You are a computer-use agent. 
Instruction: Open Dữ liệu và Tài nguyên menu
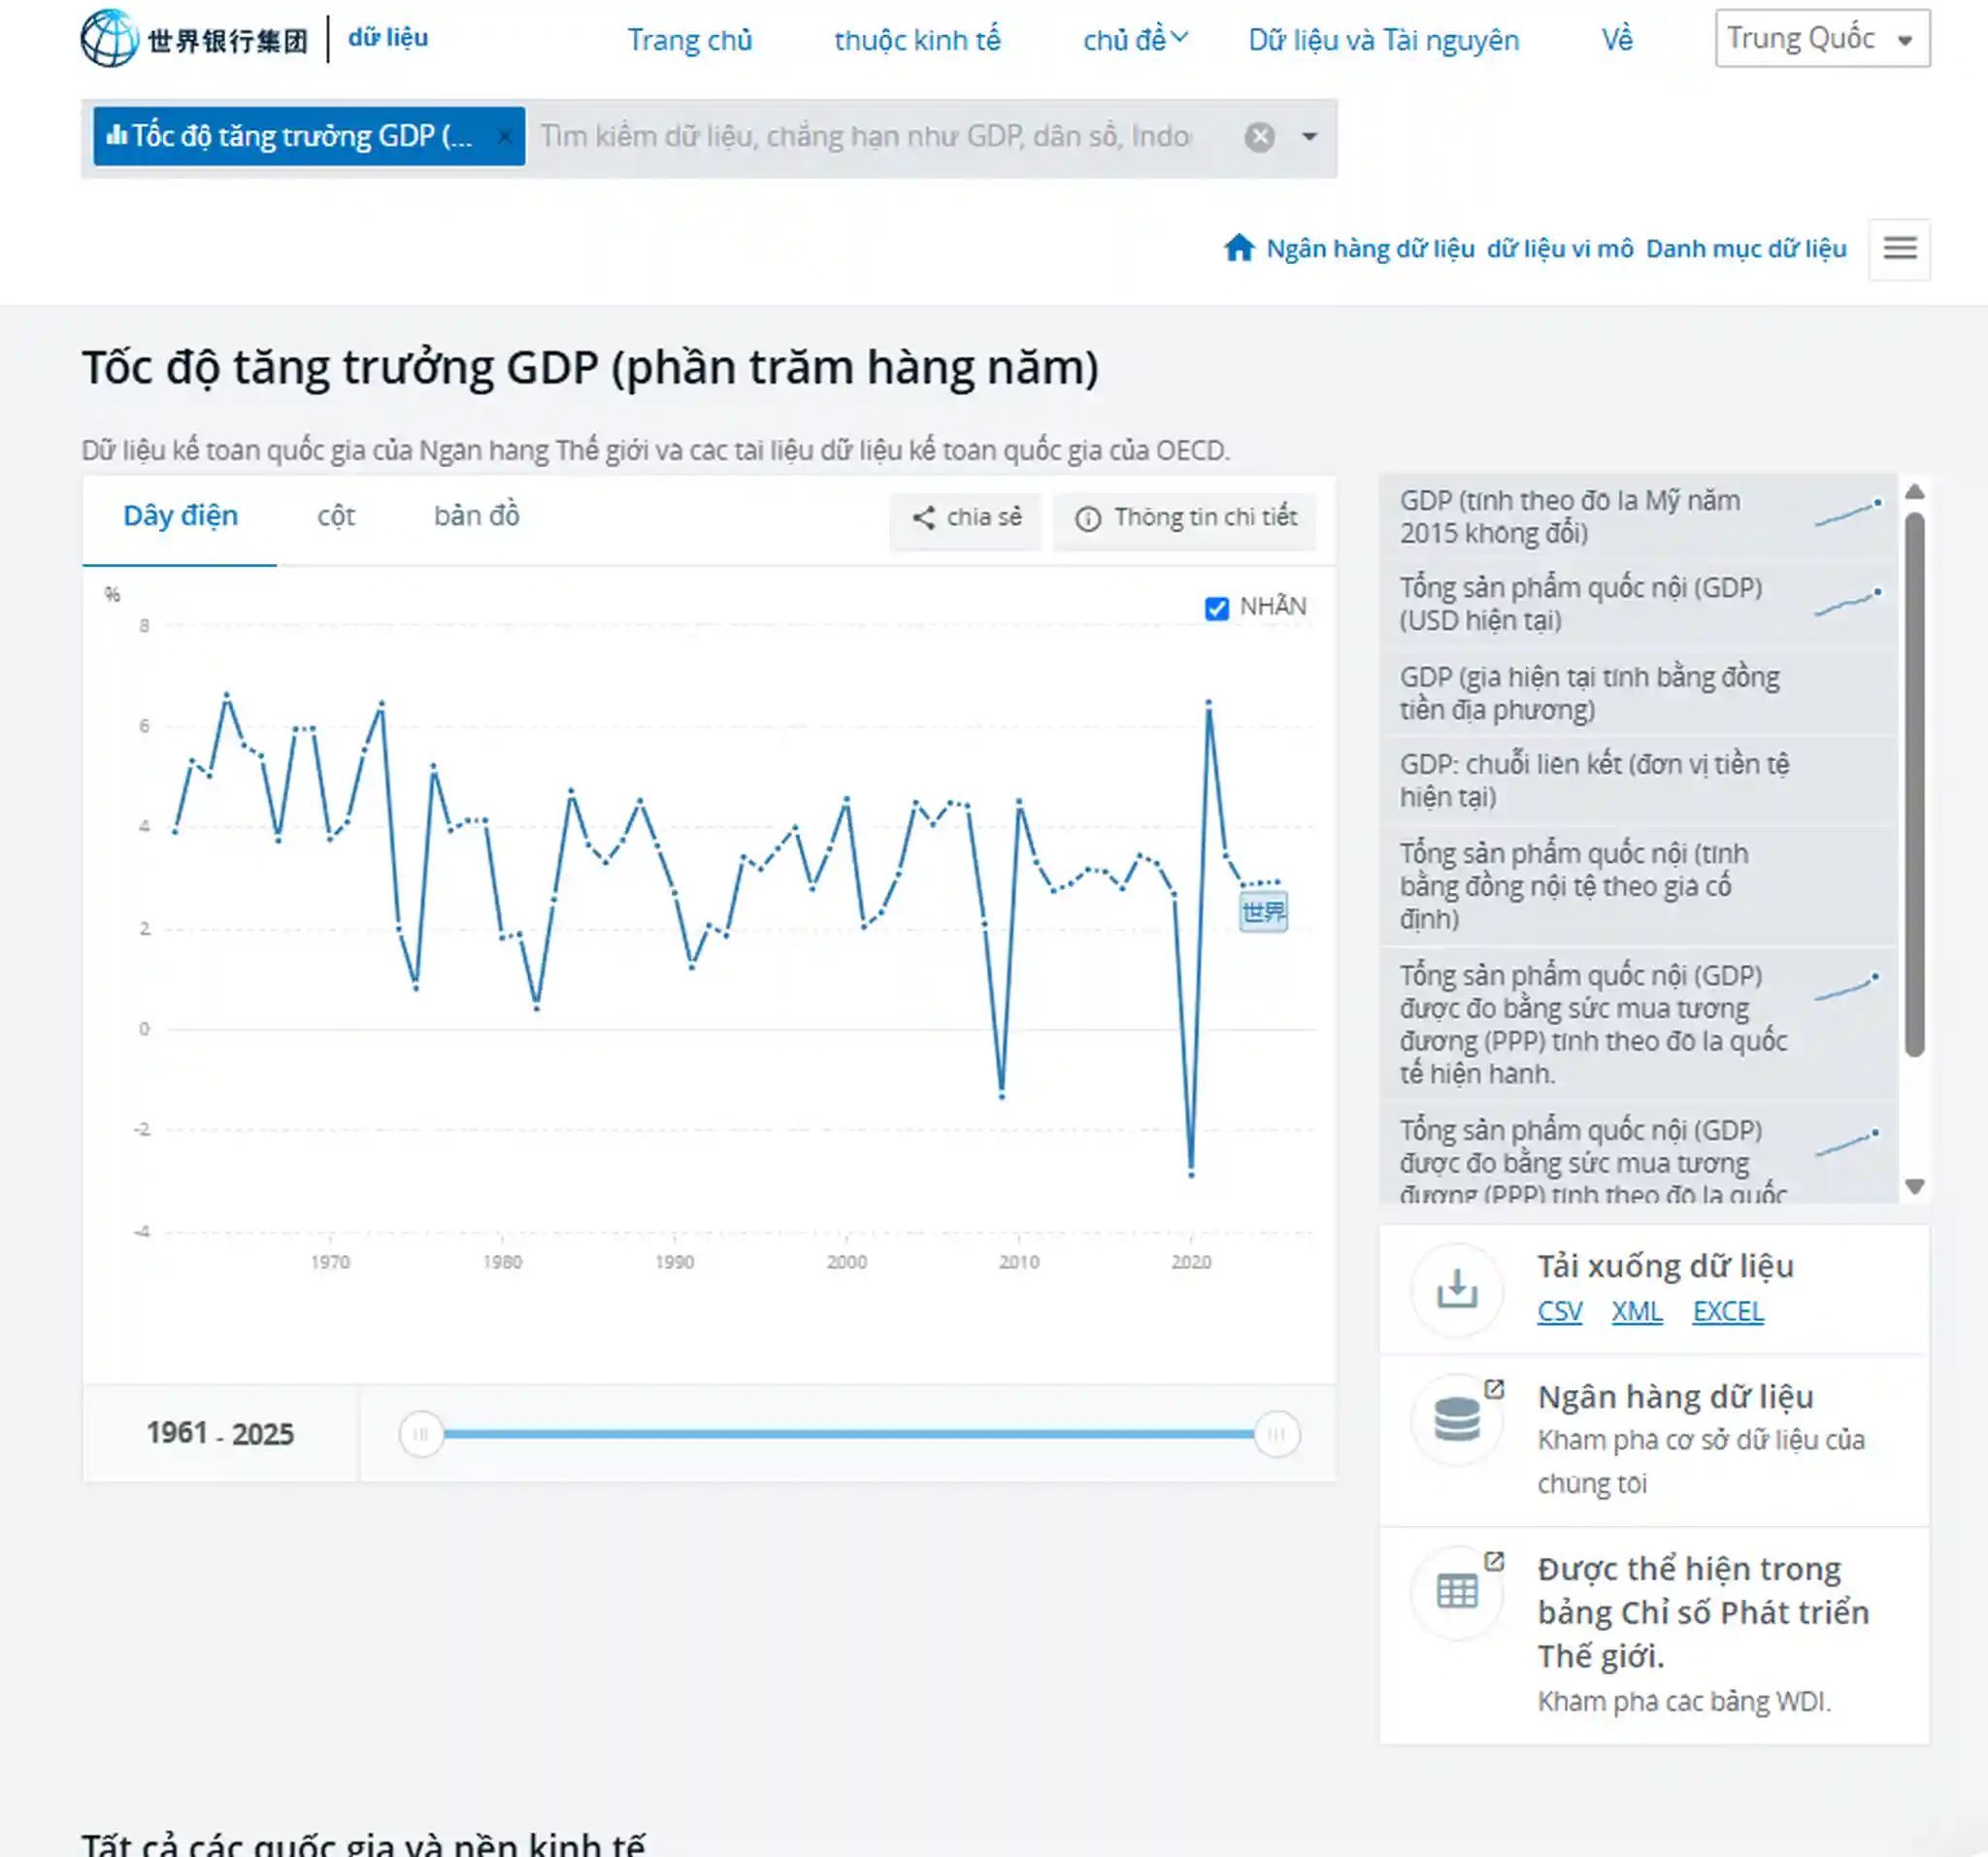[1383, 40]
